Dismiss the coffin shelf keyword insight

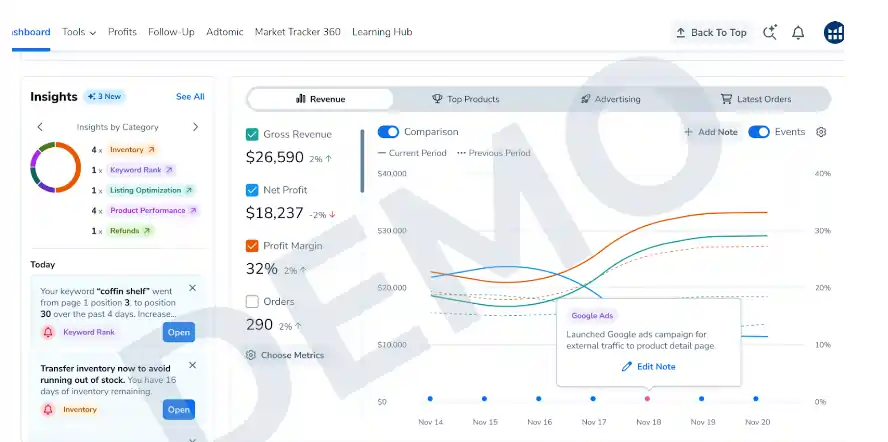click(193, 288)
